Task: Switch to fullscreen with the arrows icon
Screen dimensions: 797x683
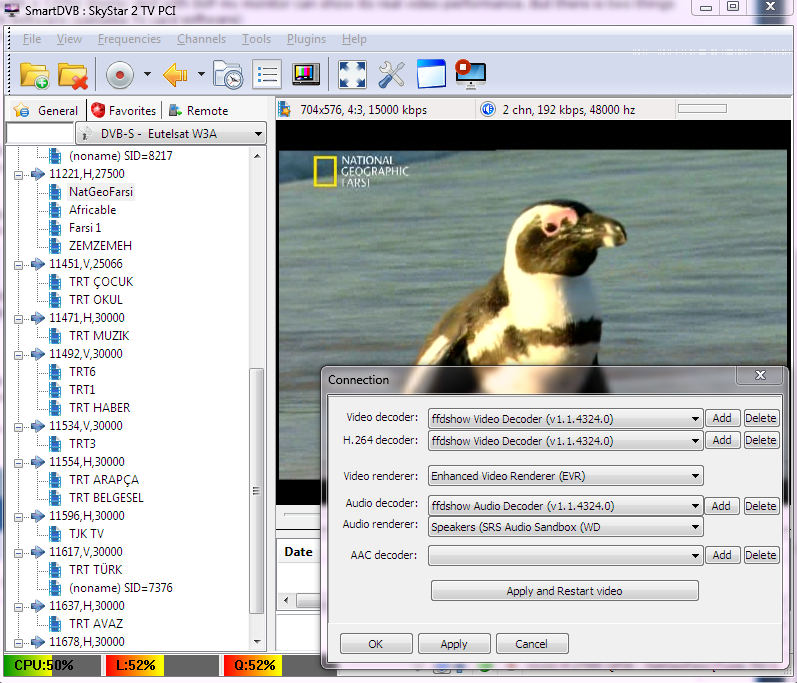Action: (x=352, y=74)
